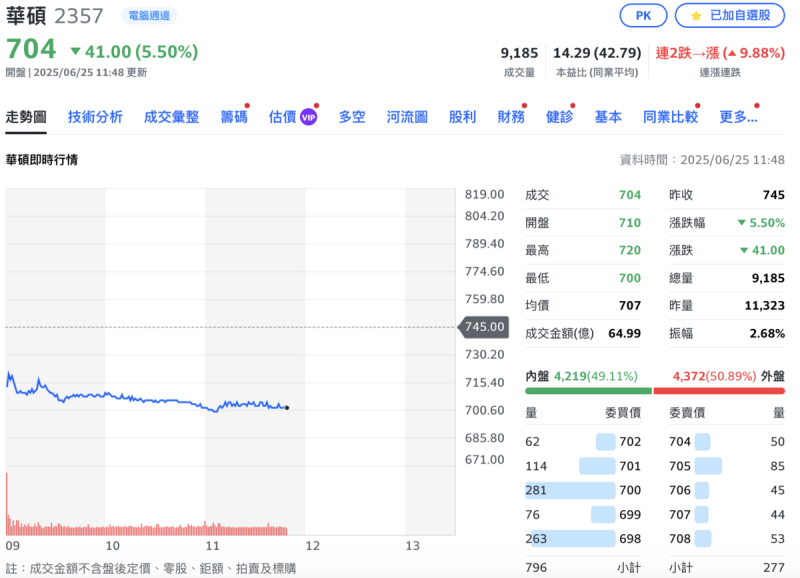Image resolution: width=800 pixels, height=578 pixels.
Task: Click the 均價 value 707
Action: click(x=630, y=306)
